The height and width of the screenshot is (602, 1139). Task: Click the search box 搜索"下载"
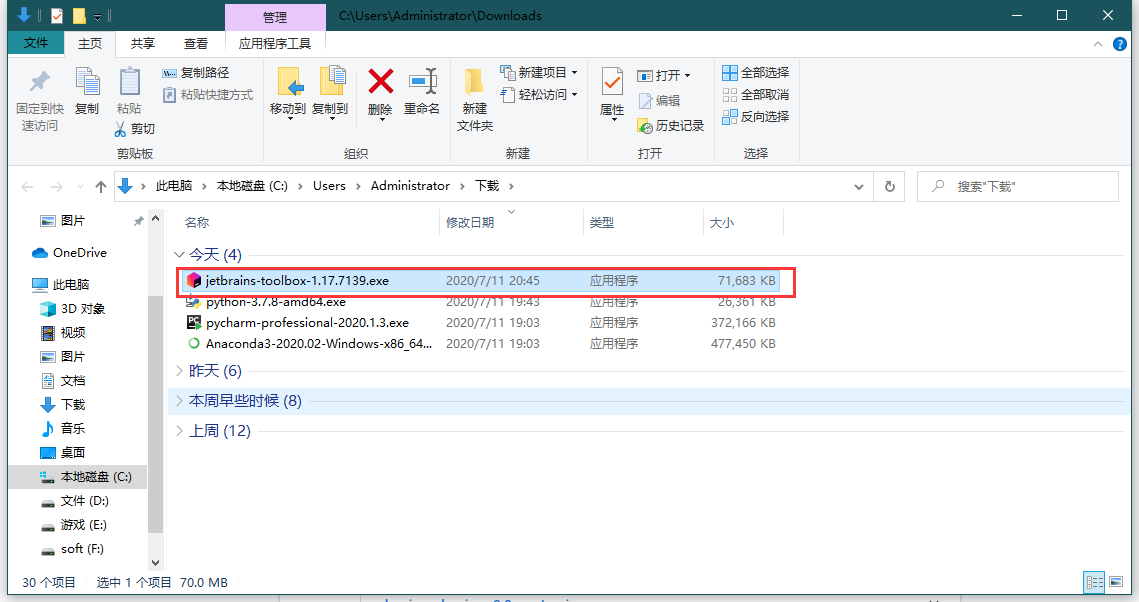click(1018, 187)
